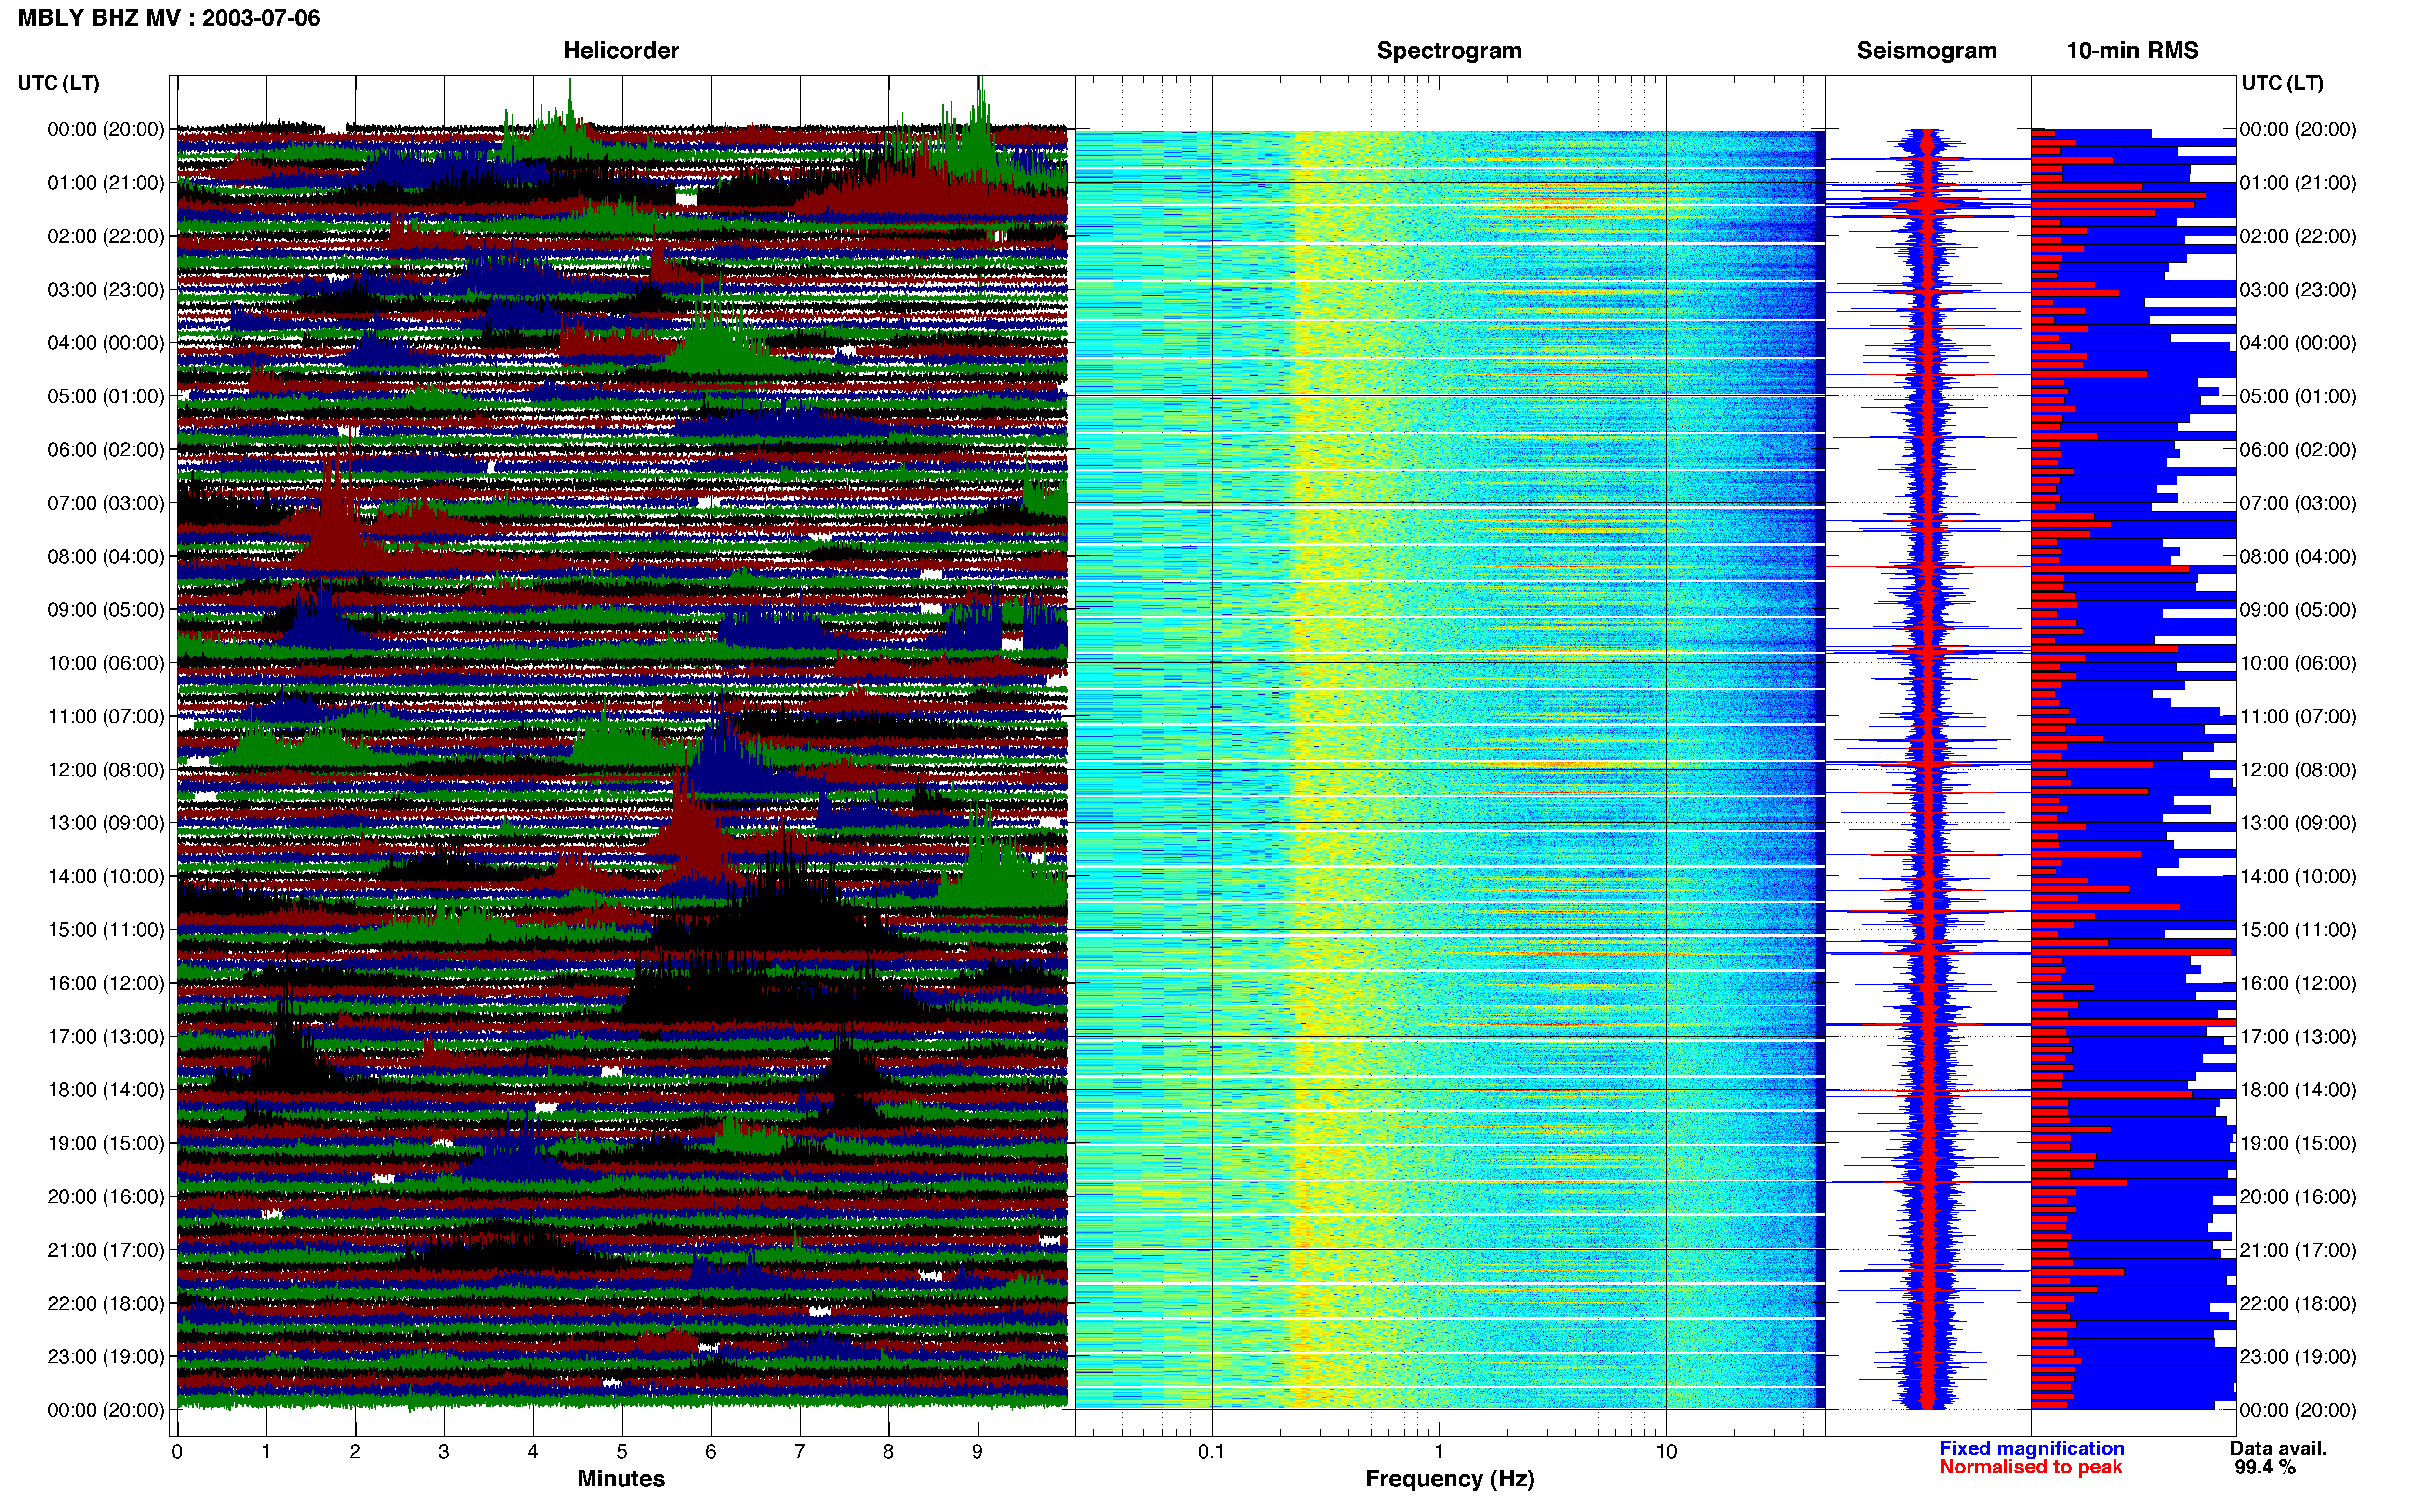Click the Helicorder panel heading
2418x1512 pixels.
pyautogui.click(x=621, y=51)
